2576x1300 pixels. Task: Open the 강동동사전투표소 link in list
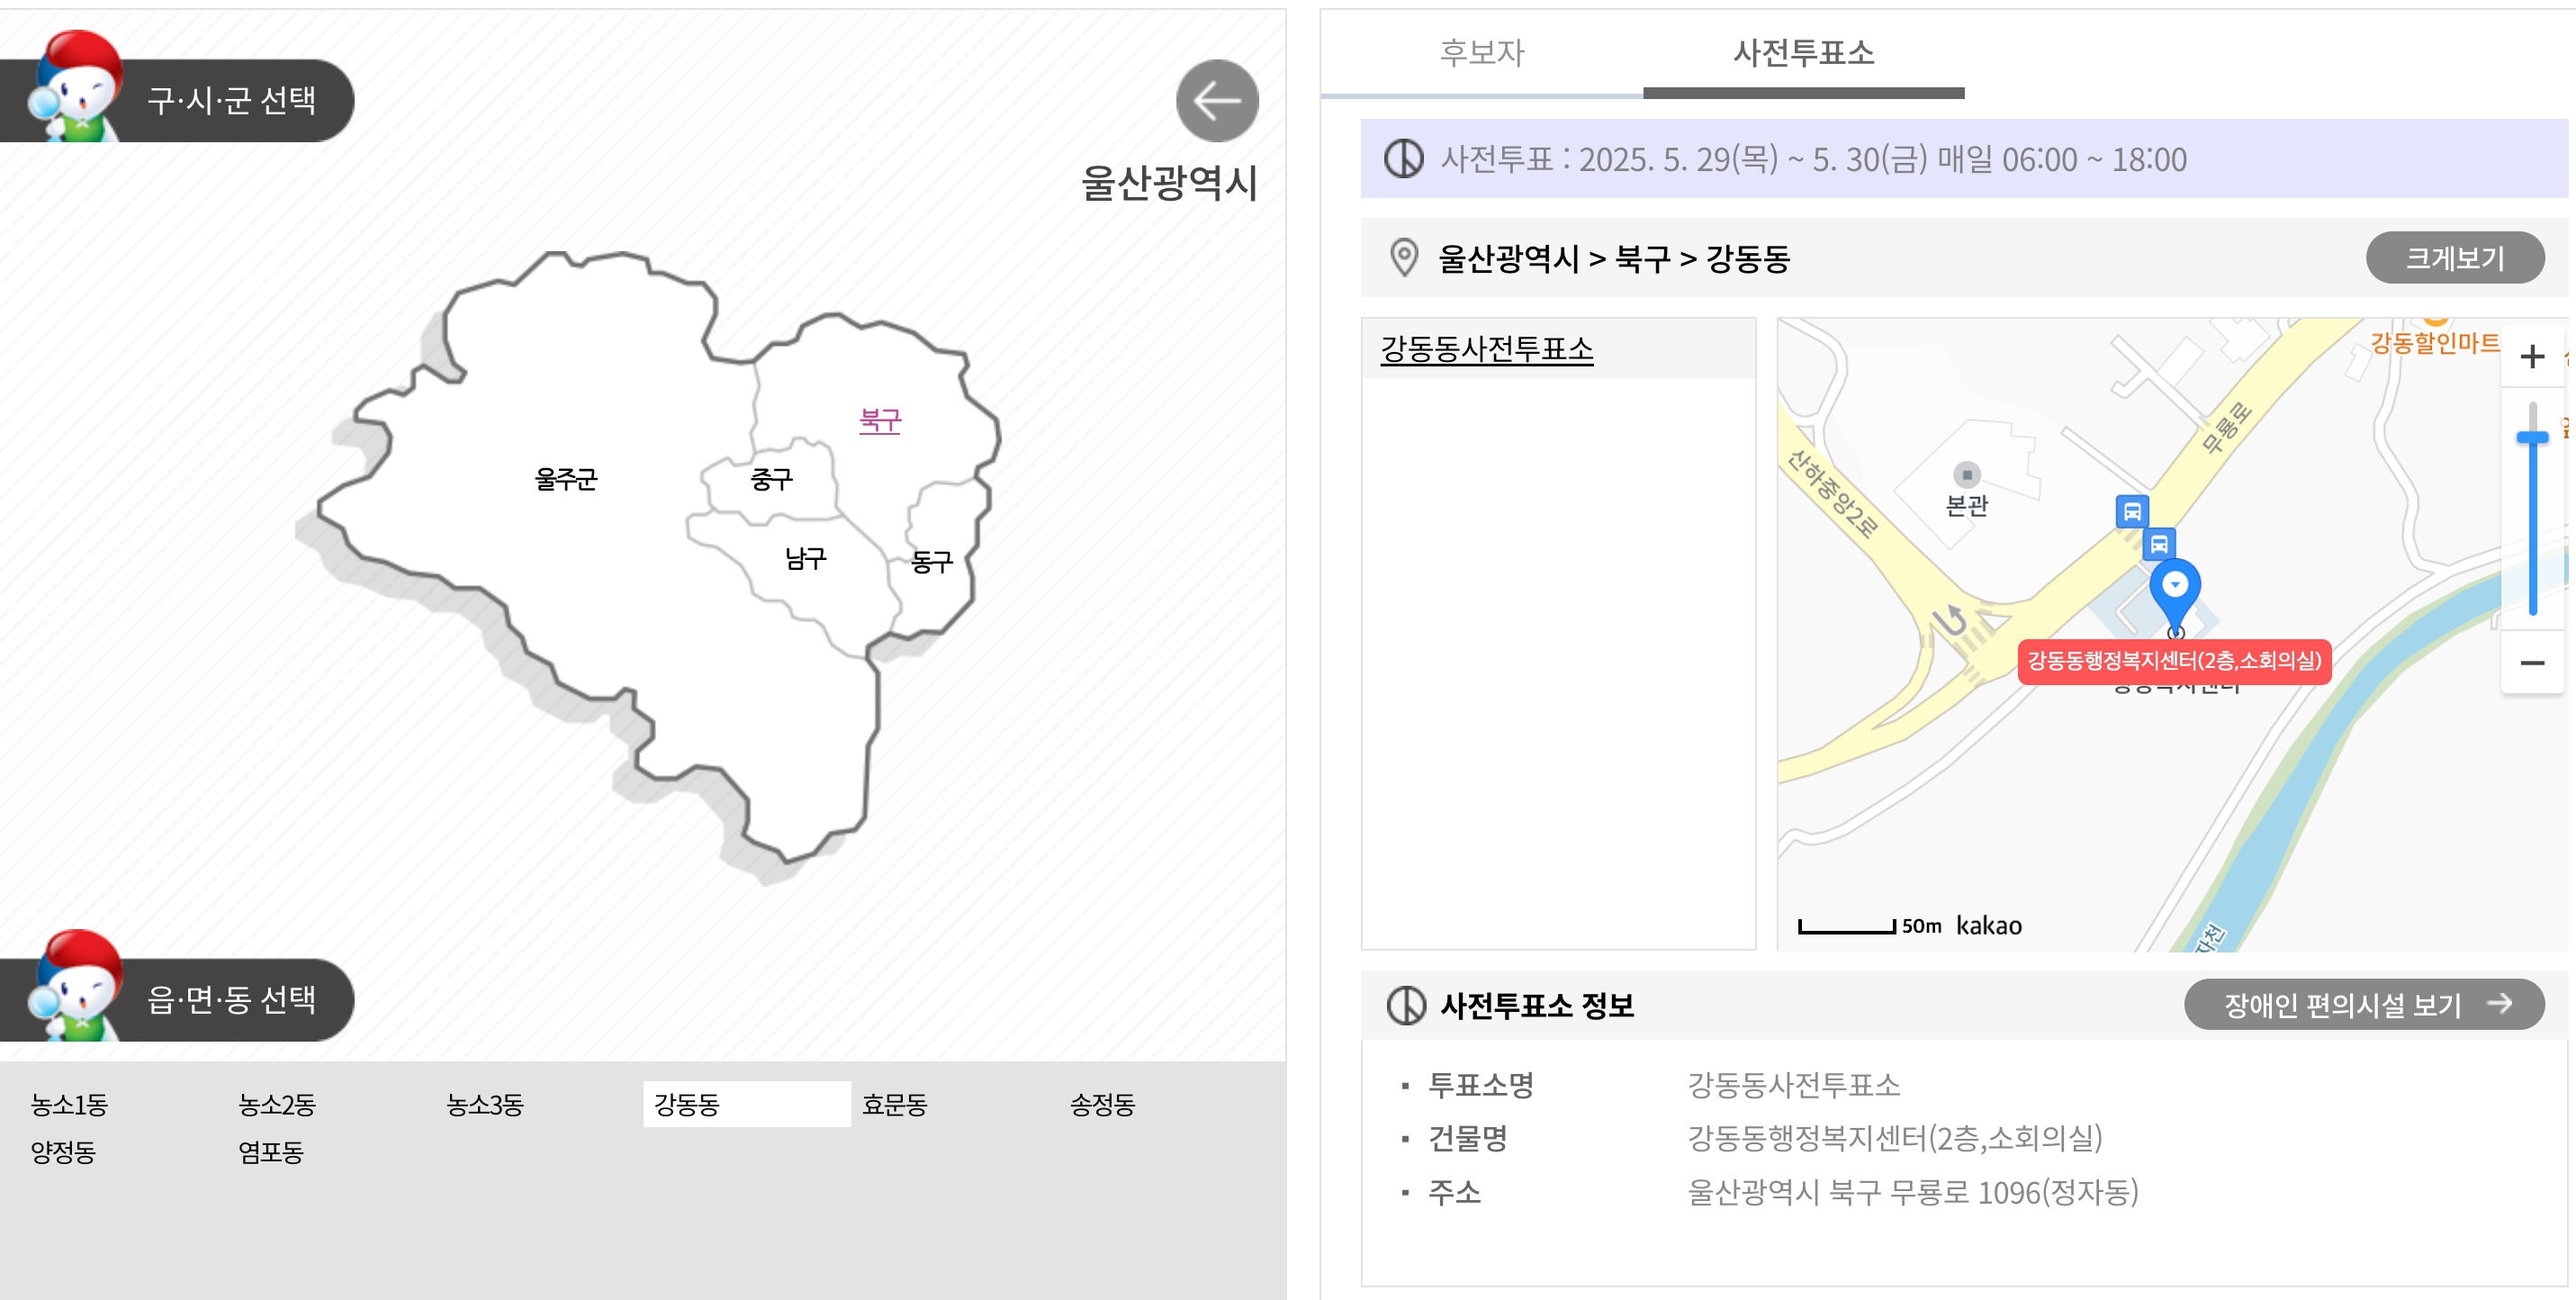[1487, 349]
